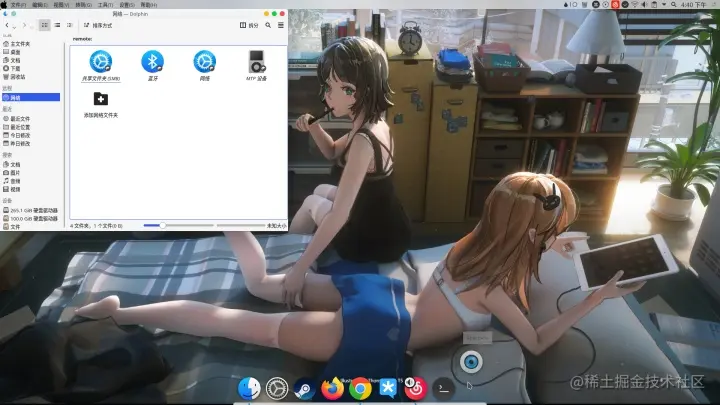
Task: Open the 排序方式 sort menu
Action: point(98,25)
